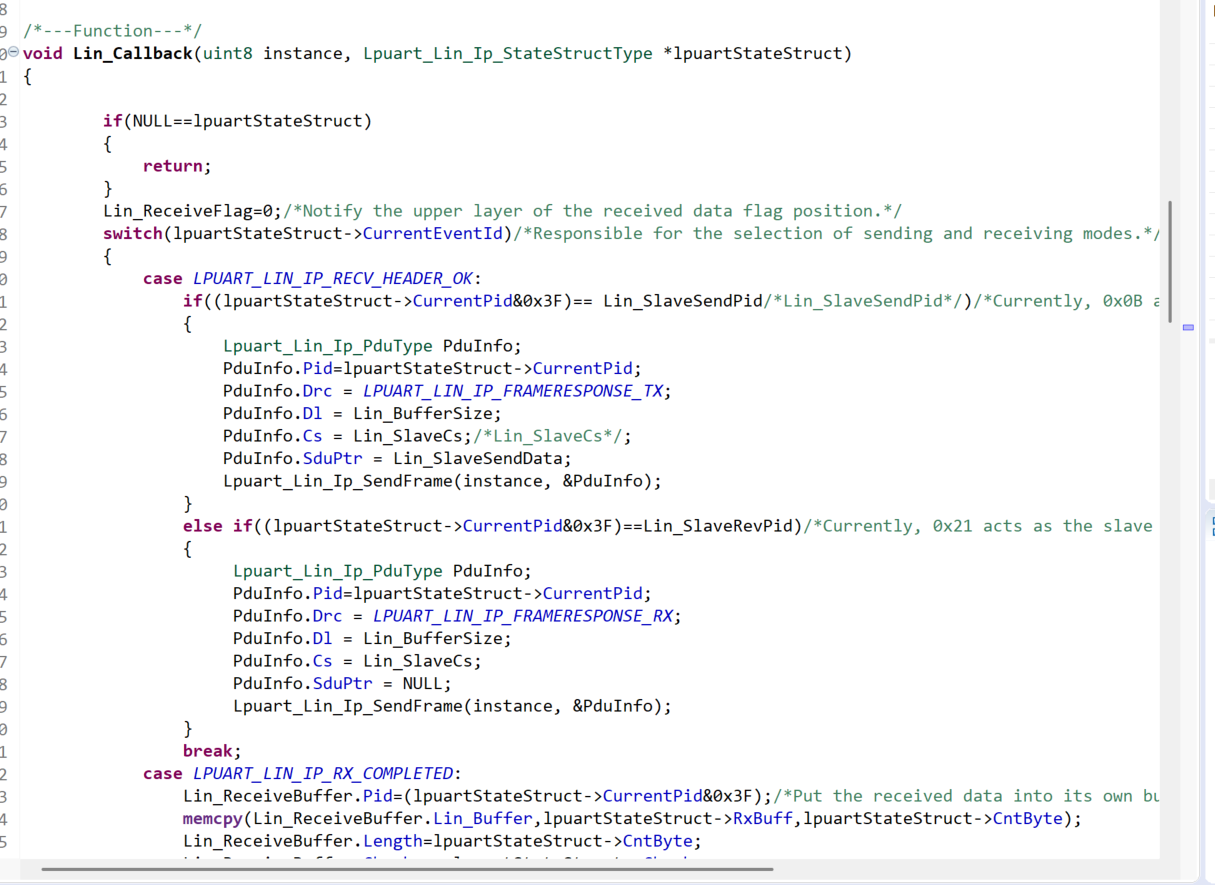
Task: Click the switch keyword
Action: 133,233
